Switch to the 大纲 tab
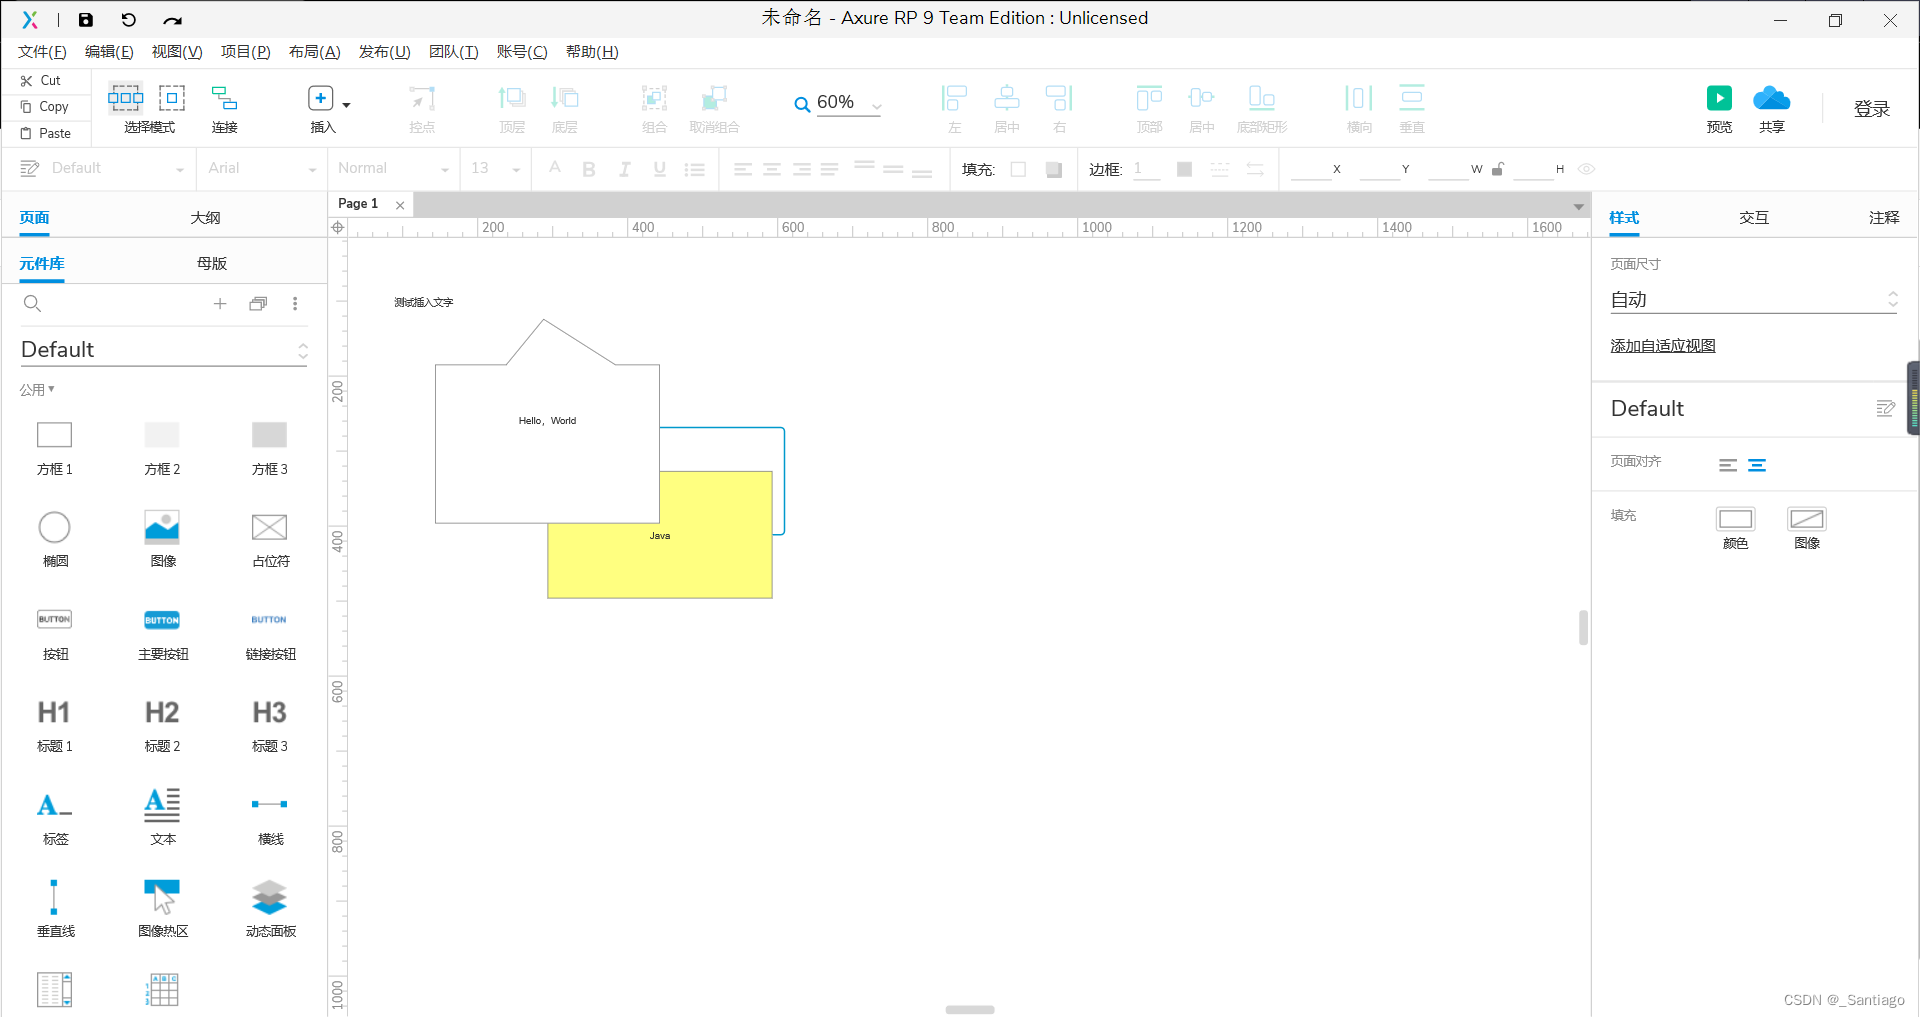 pyautogui.click(x=205, y=218)
